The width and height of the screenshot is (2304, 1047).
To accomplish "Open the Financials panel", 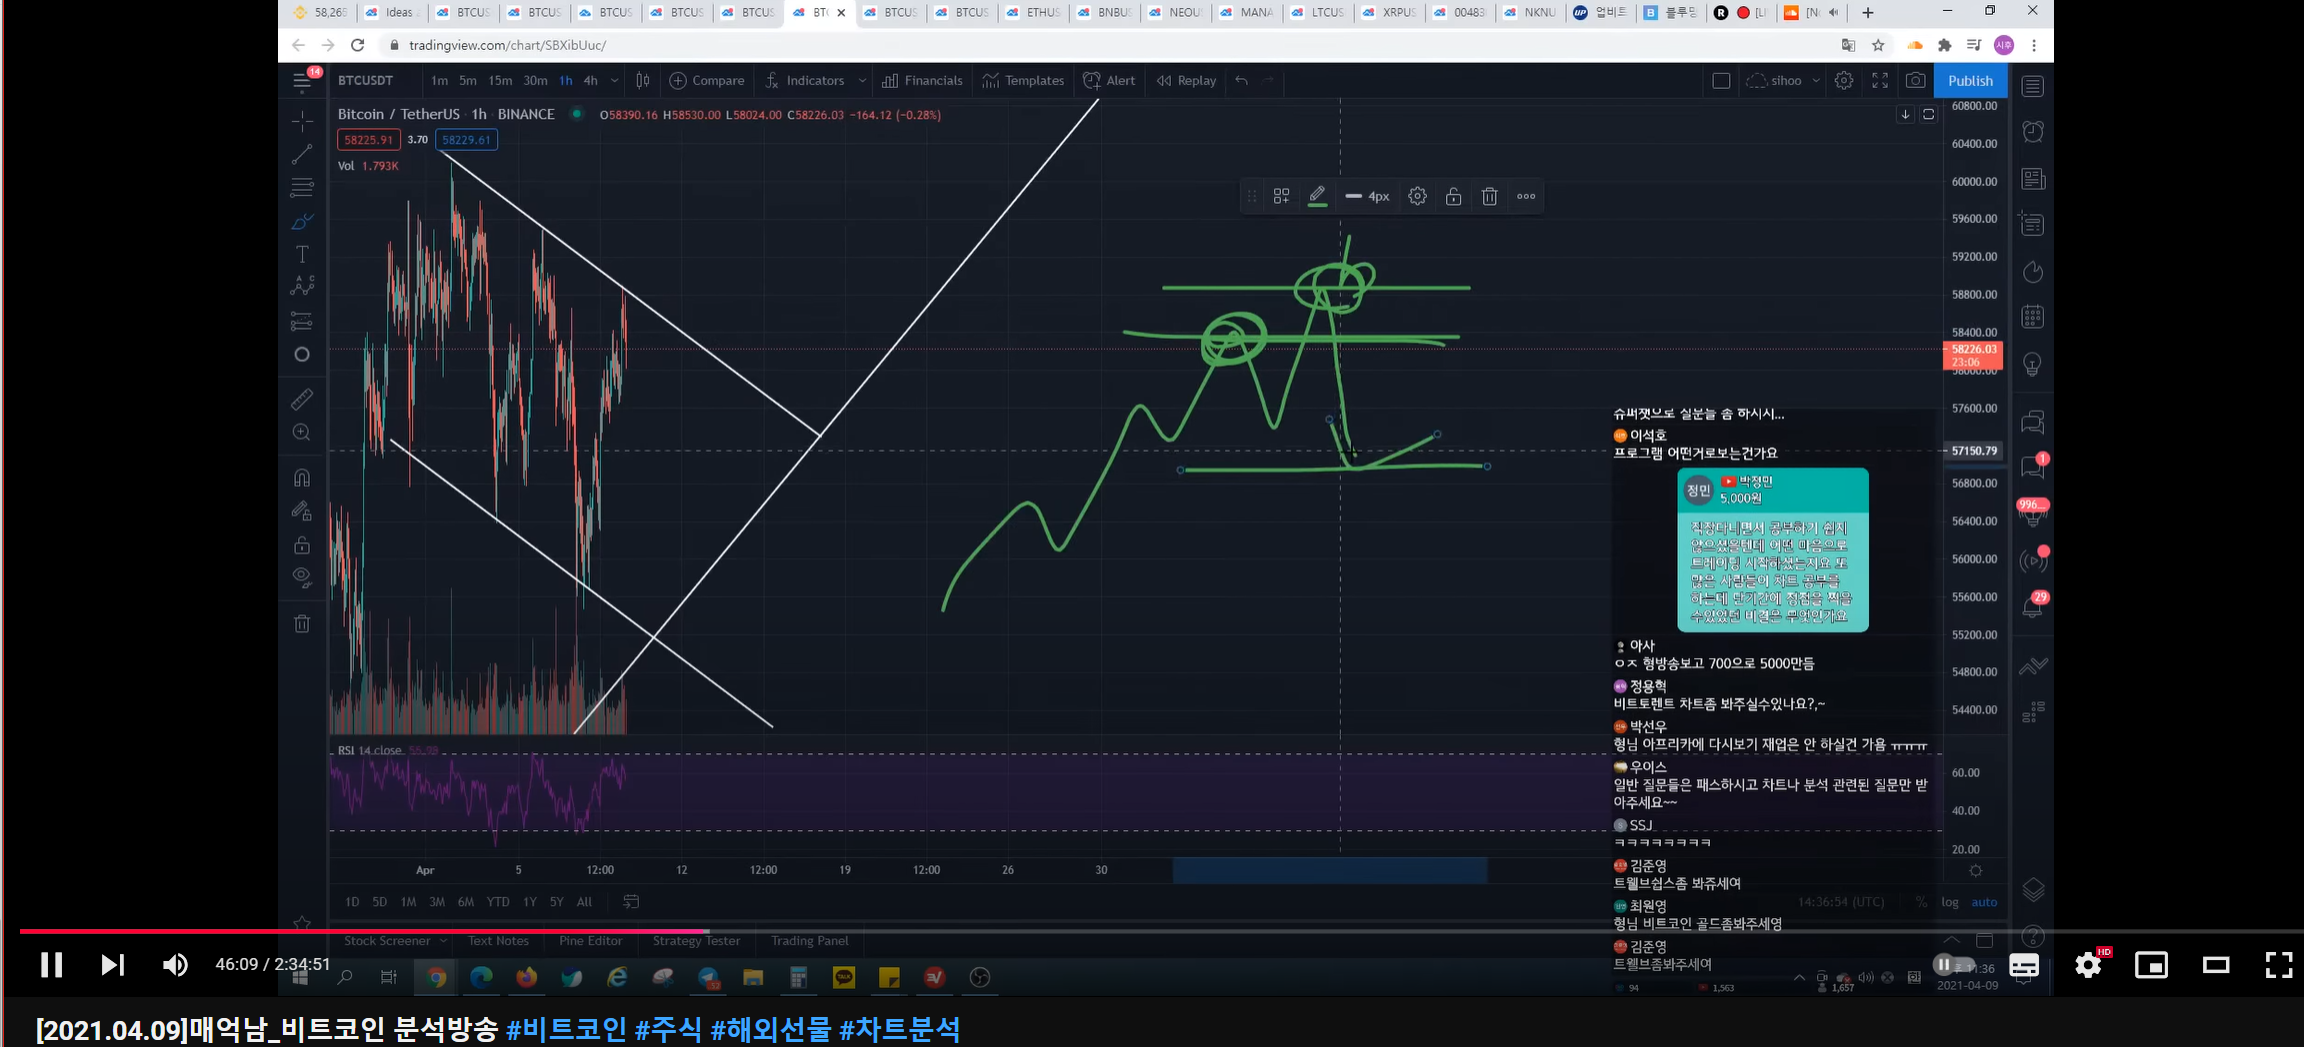I will [922, 81].
